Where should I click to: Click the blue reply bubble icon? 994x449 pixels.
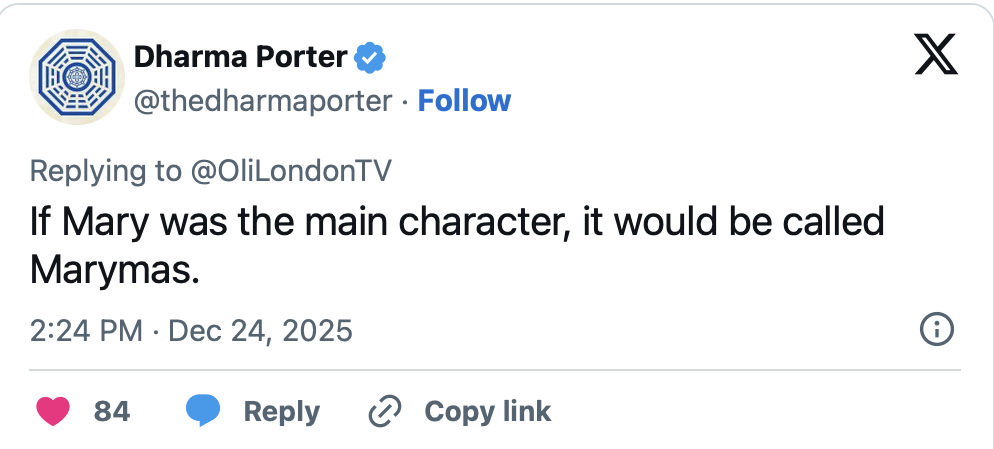203,411
